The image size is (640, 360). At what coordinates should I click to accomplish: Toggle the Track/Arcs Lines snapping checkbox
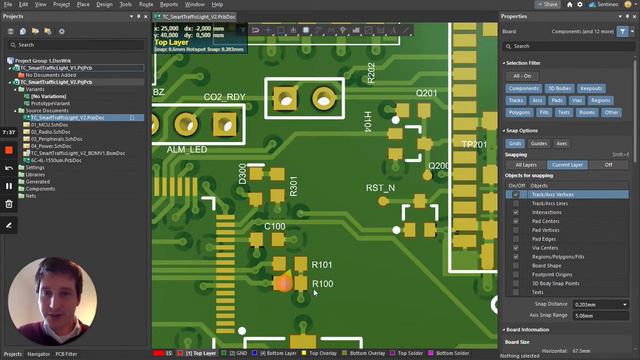[516, 203]
